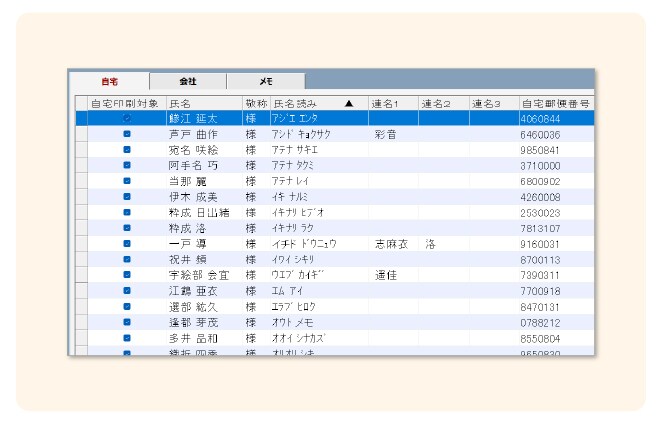Toggle print checkbox for 宛名 咲絵

(x=127, y=149)
